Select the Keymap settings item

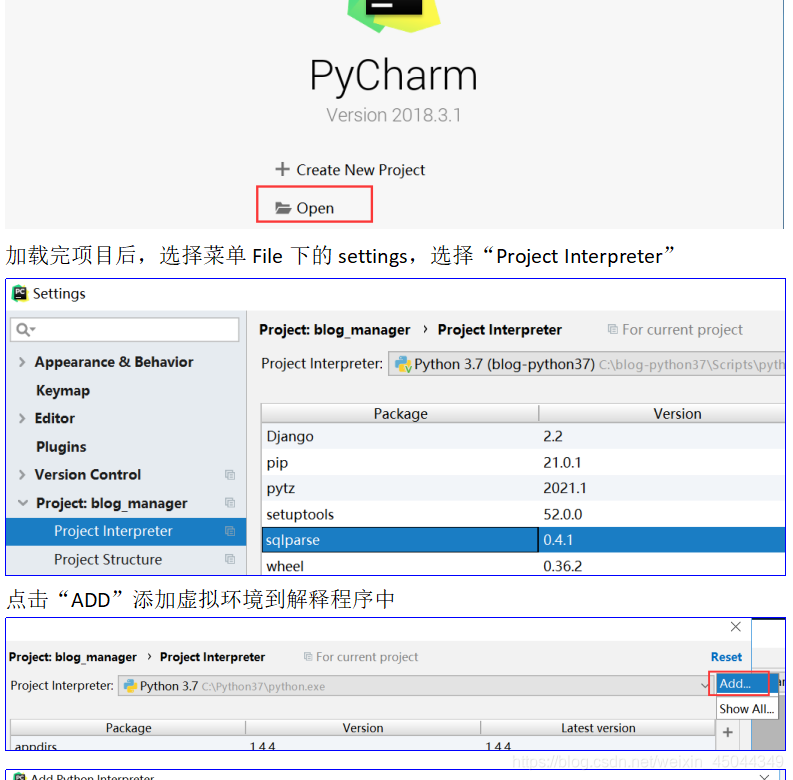(x=63, y=391)
